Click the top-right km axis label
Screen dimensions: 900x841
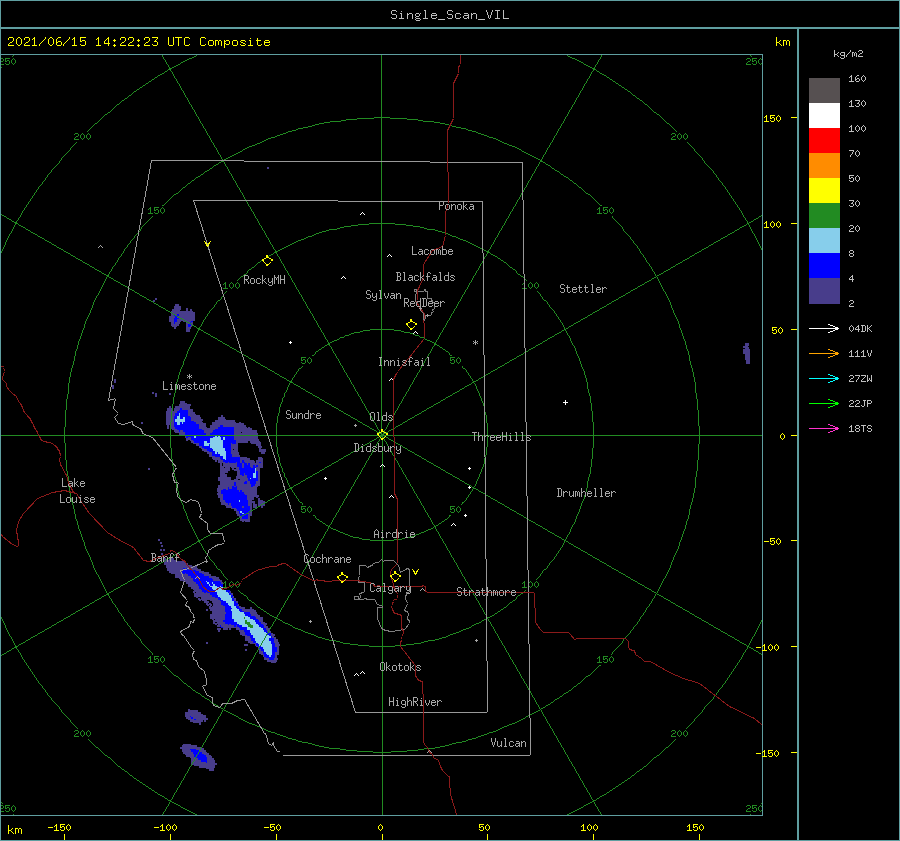click(782, 42)
